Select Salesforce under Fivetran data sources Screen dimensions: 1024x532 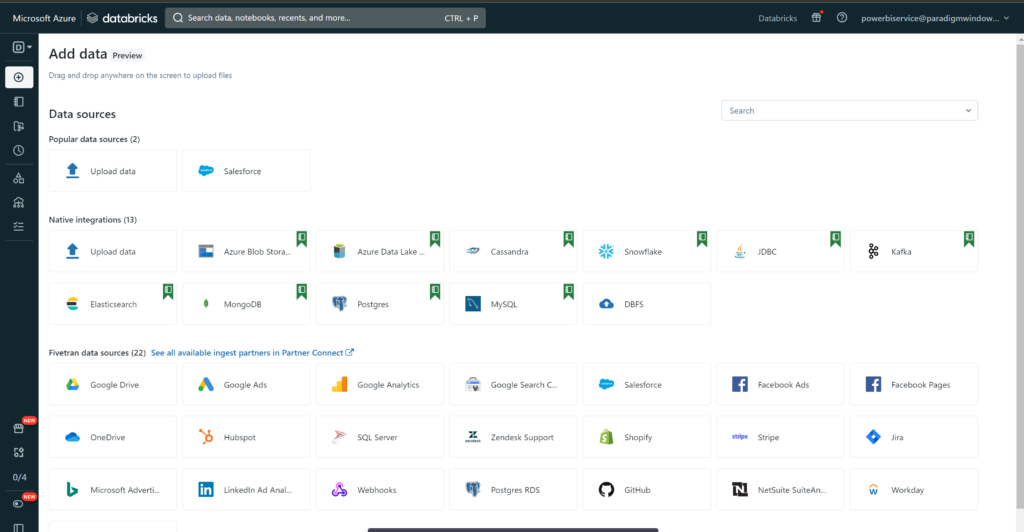click(x=647, y=384)
